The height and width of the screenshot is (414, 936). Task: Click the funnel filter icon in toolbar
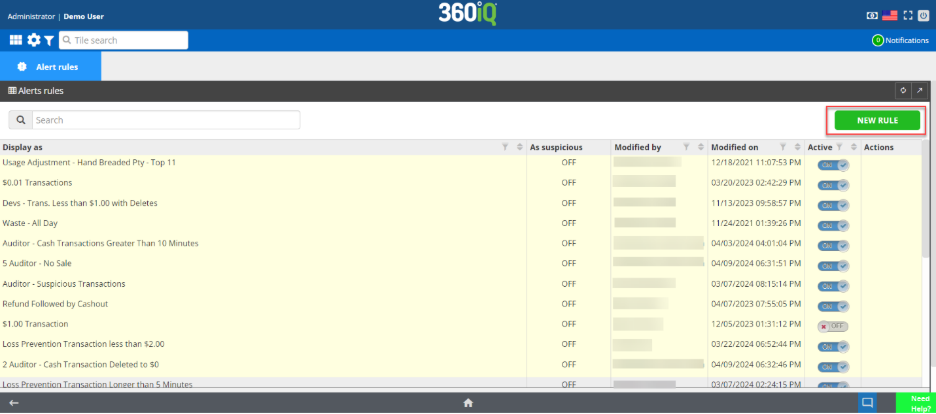pyautogui.click(x=48, y=40)
